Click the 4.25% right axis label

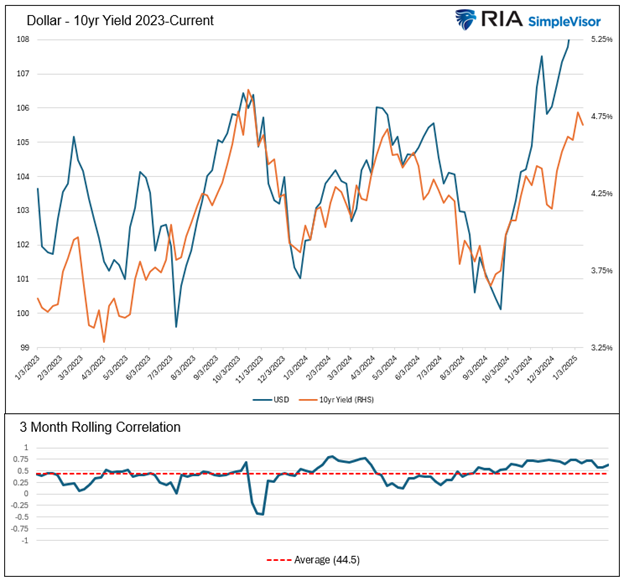[x=602, y=193]
